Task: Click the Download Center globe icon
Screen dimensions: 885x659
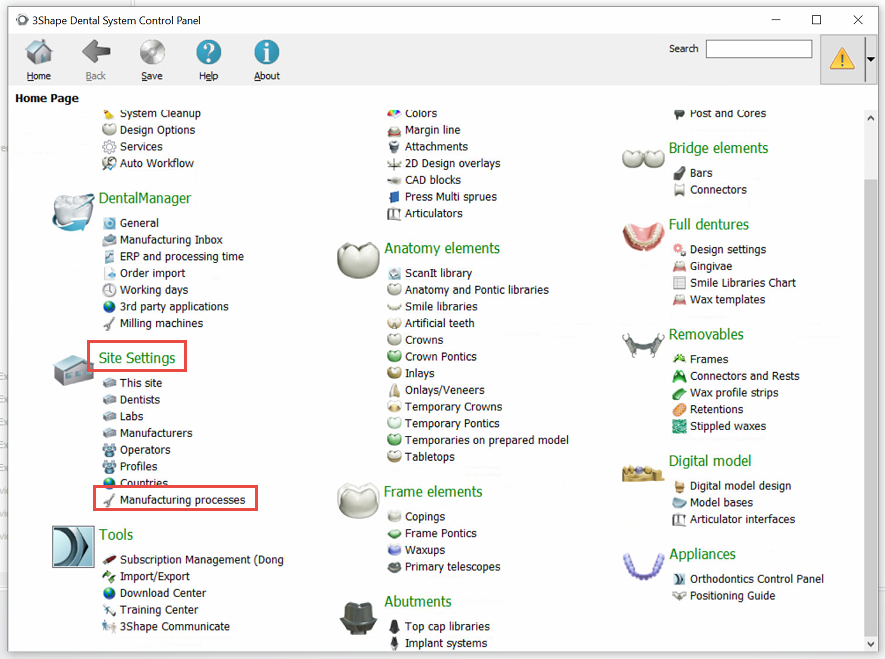Action: click(x=109, y=594)
